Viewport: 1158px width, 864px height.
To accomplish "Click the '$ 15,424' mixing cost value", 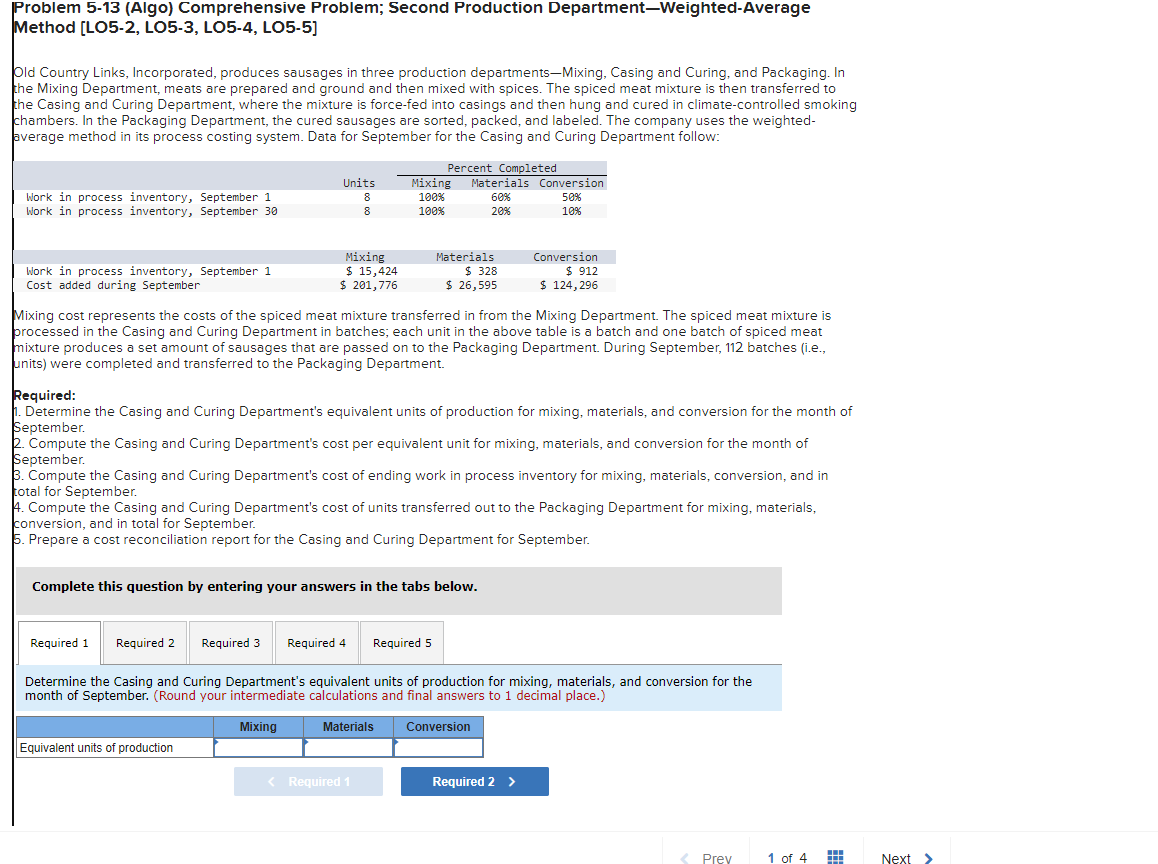I will click(x=371, y=271).
